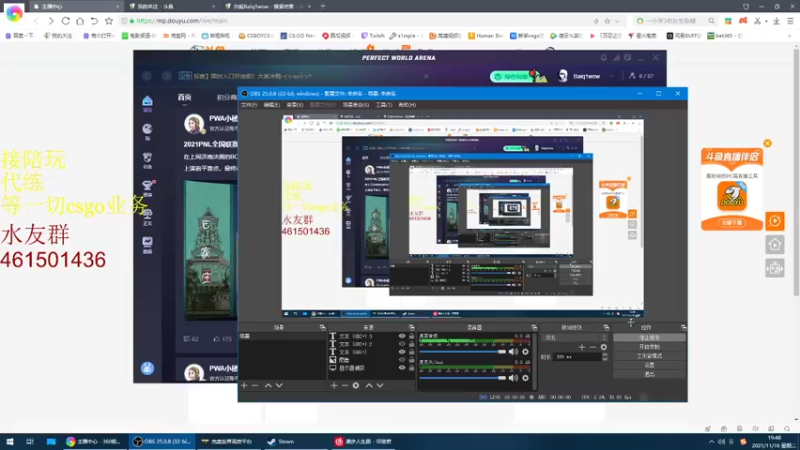800x450 pixels.
Task: Remove selected source with minus button
Action: (344, 385)
